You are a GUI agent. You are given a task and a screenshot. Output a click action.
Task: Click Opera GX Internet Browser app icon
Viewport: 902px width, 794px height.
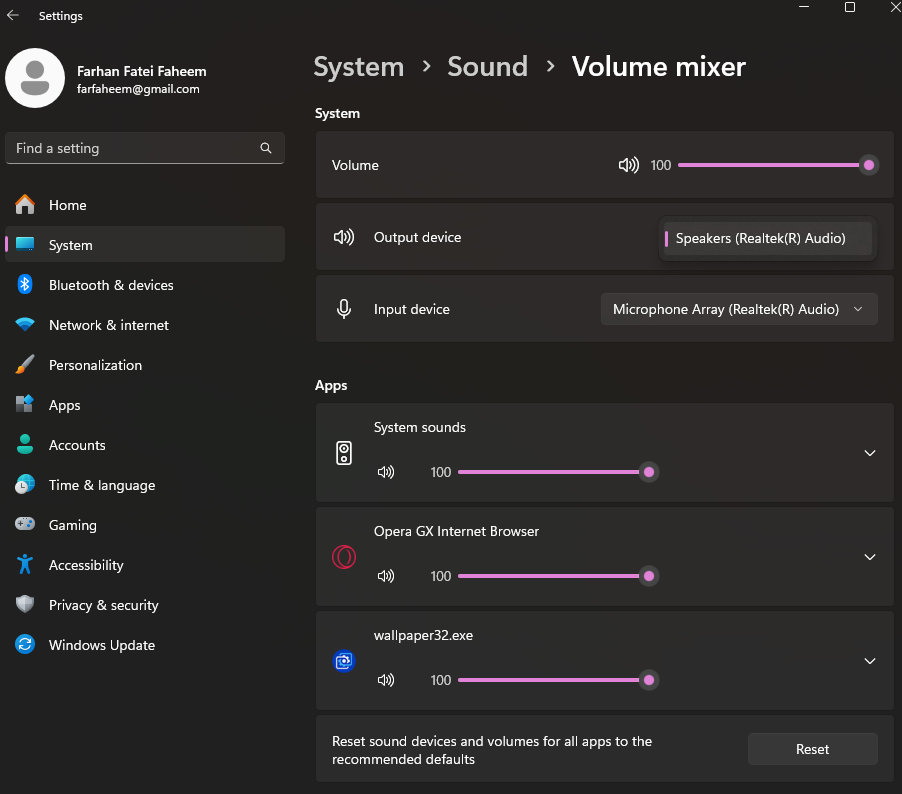pos(344,557)
